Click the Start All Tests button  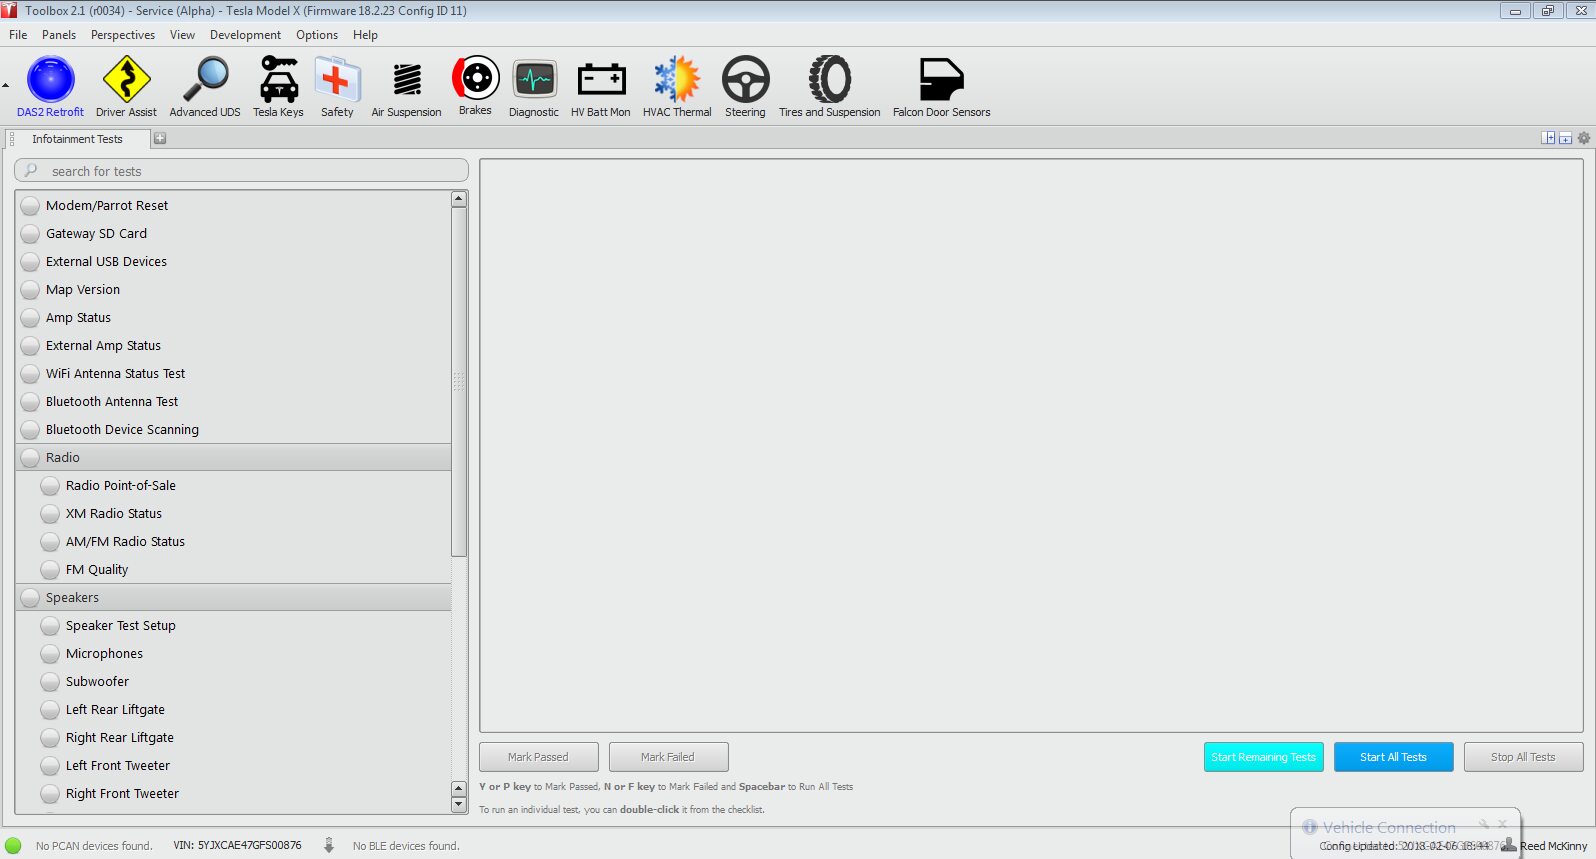click(1392, 757)
